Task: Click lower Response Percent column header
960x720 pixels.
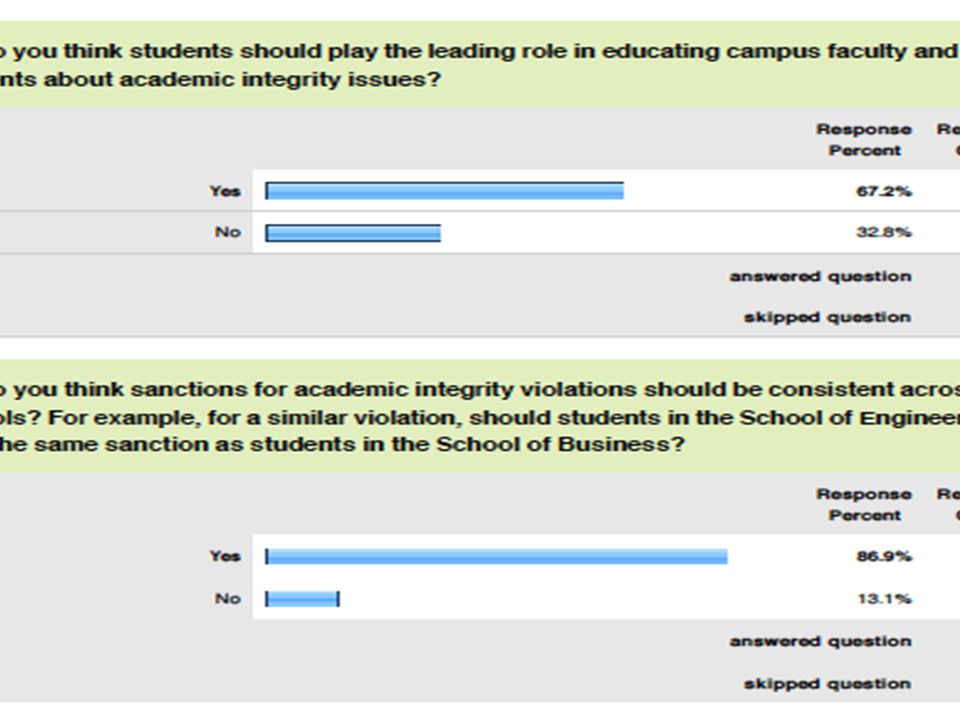Action: coord(864,504)
